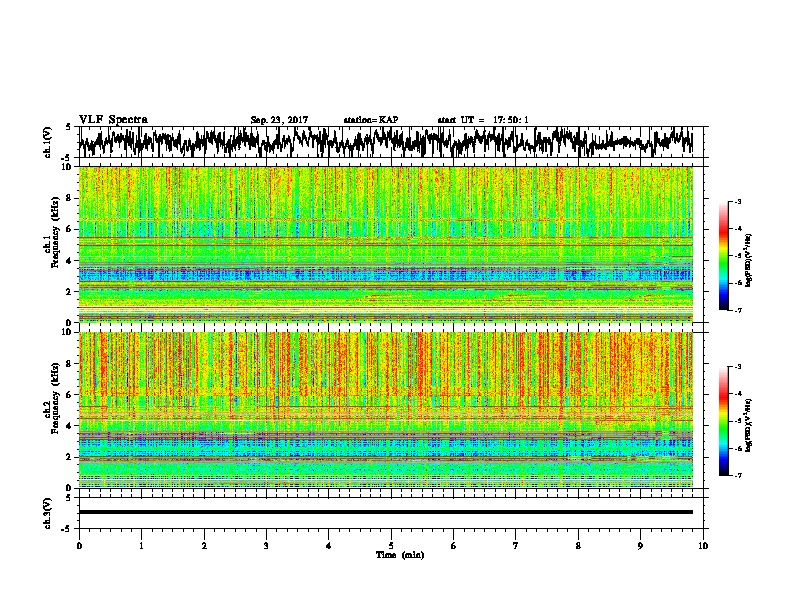
Task: Click time axis end tick label "10"
Action: (x=703, y=546)
